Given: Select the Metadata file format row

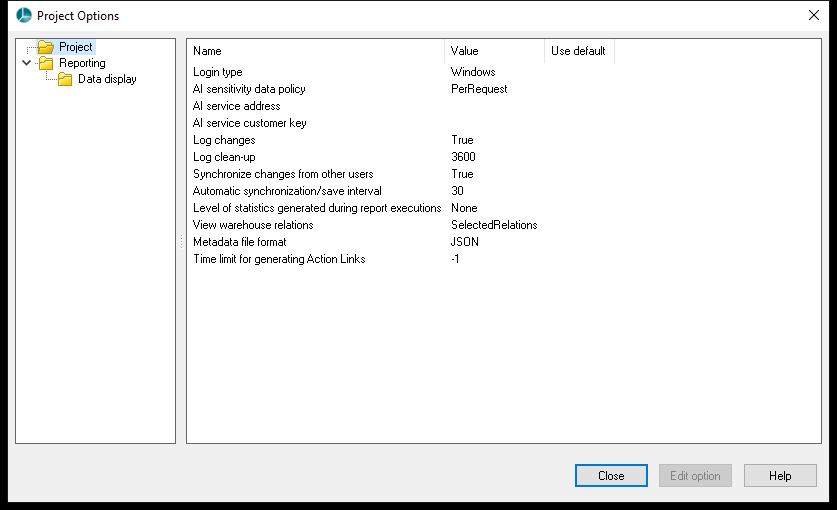Looking at the screenshot, I should pos(240,242).
